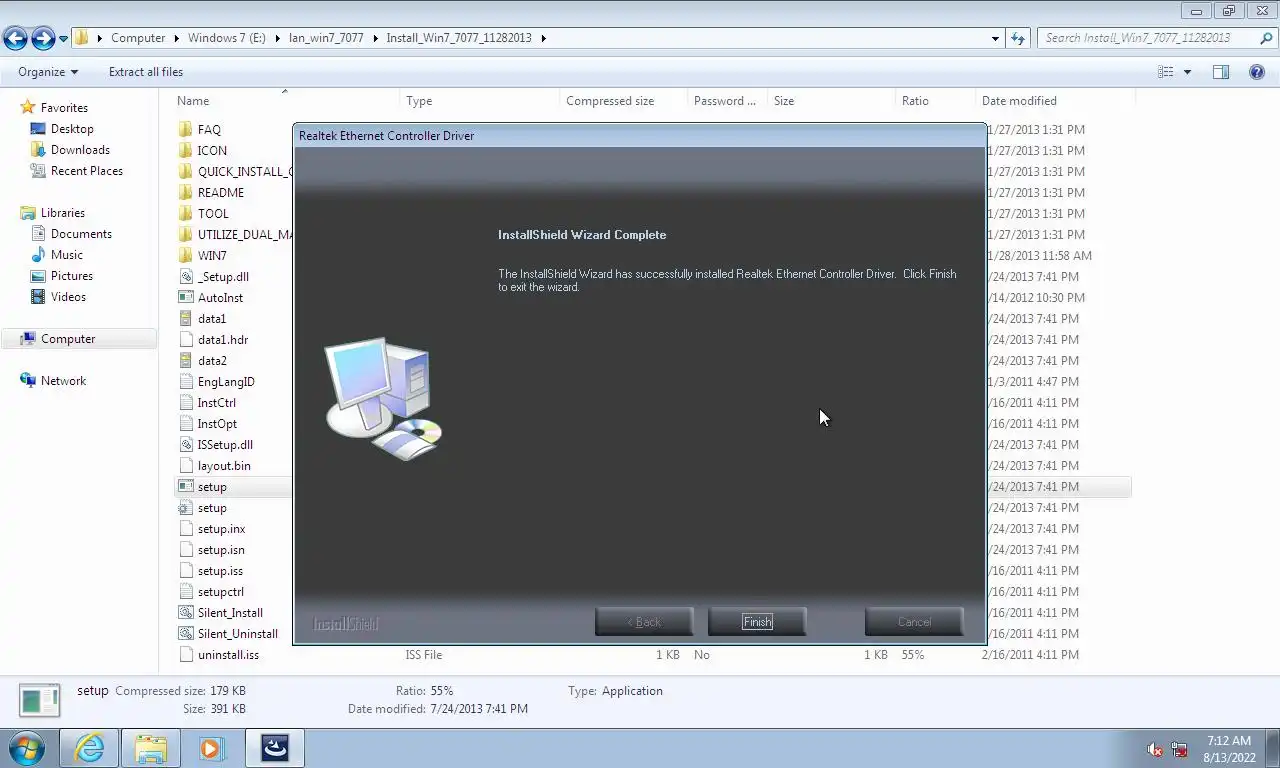Select Desktop in the navigation pane
Image resolution: width=1280 pixels, height=768 pixels.
pyautogui.click(x=72, y=129)
